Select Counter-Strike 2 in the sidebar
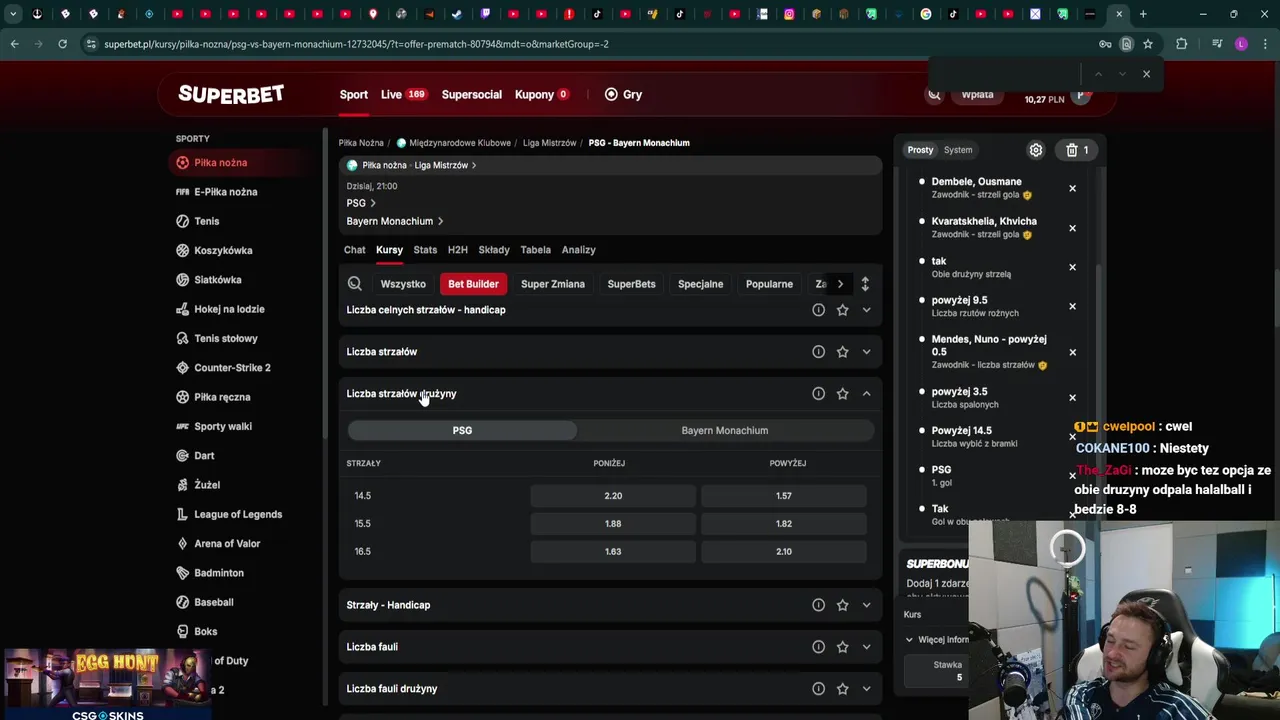 point(232,367)
